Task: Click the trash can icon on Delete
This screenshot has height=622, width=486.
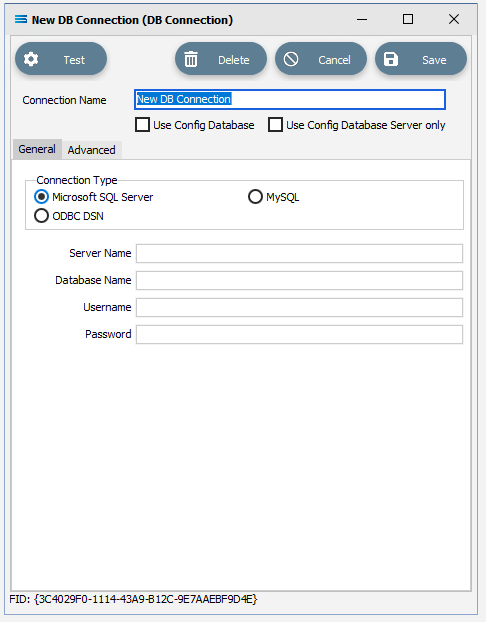Action: point(191,60)
